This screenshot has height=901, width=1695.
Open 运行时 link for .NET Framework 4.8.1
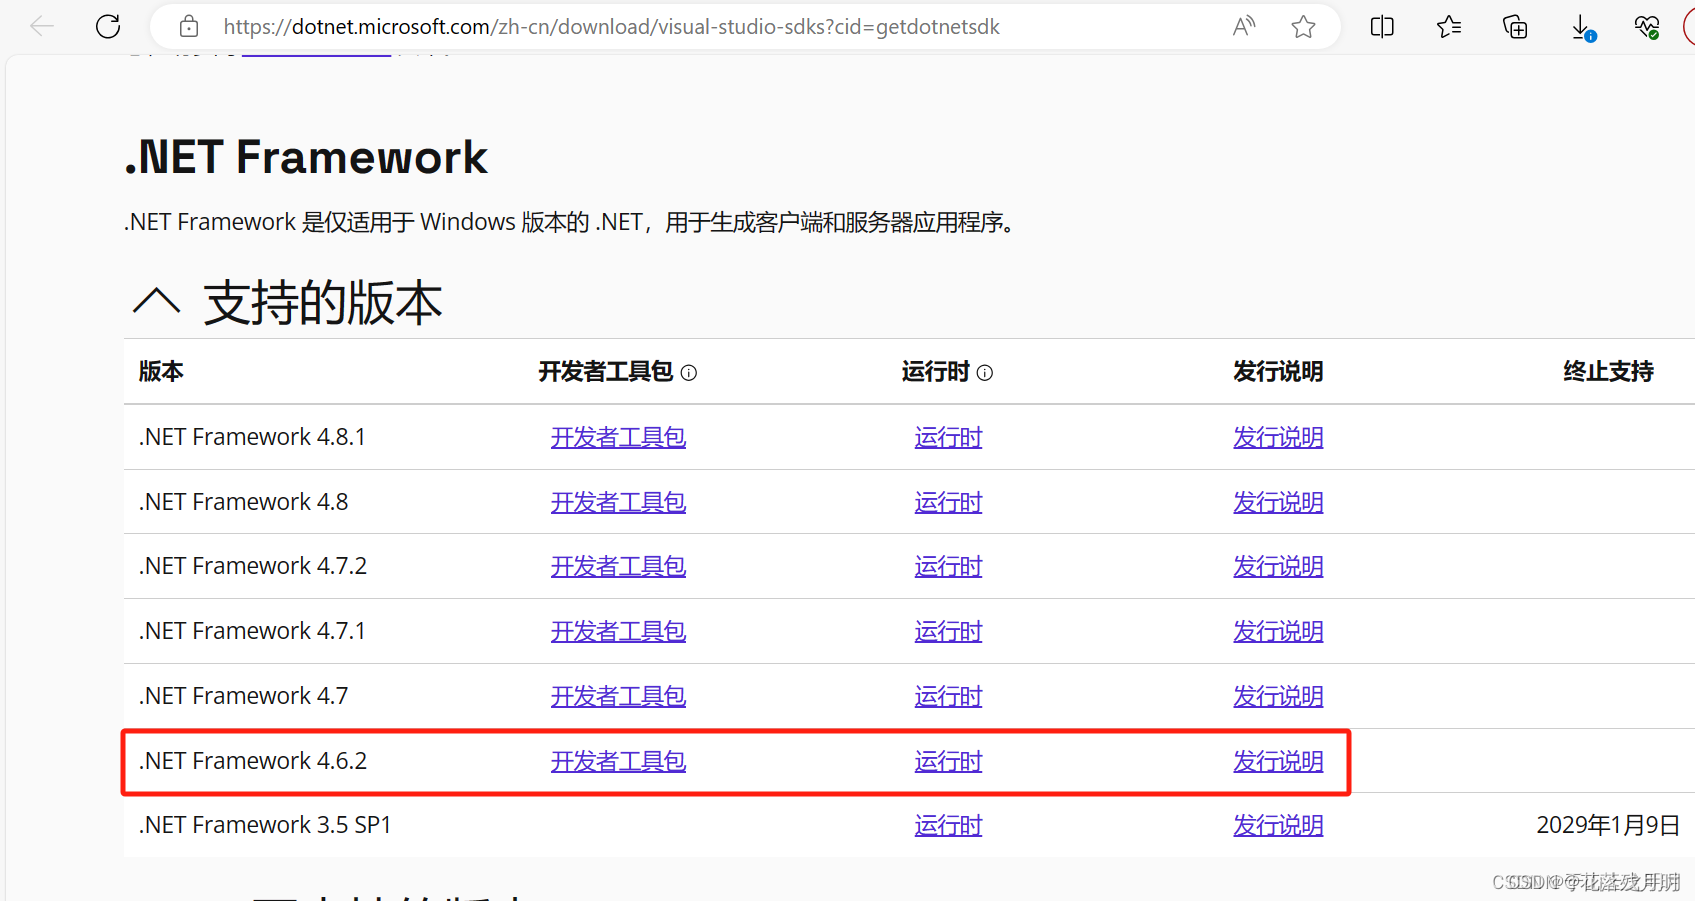click(x=948, y=437)
